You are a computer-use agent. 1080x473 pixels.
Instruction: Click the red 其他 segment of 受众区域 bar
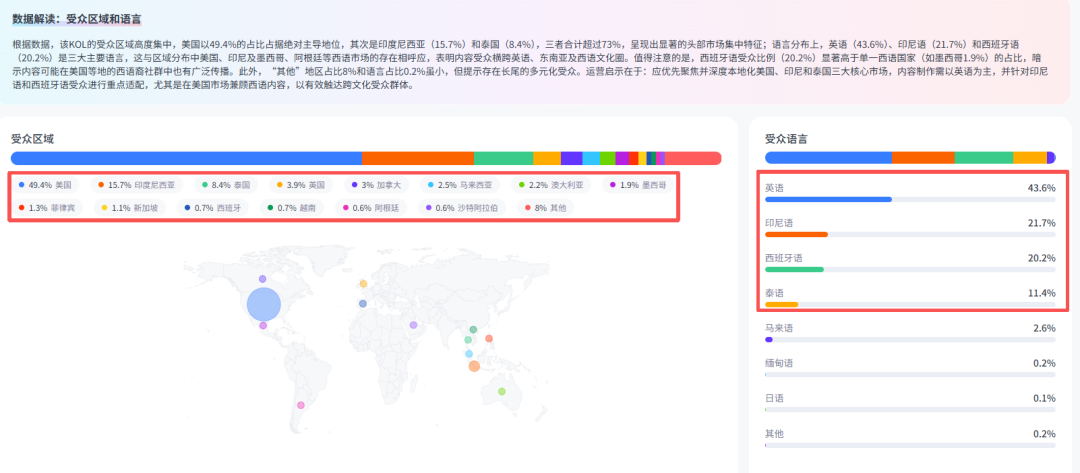tap(693, 158)
